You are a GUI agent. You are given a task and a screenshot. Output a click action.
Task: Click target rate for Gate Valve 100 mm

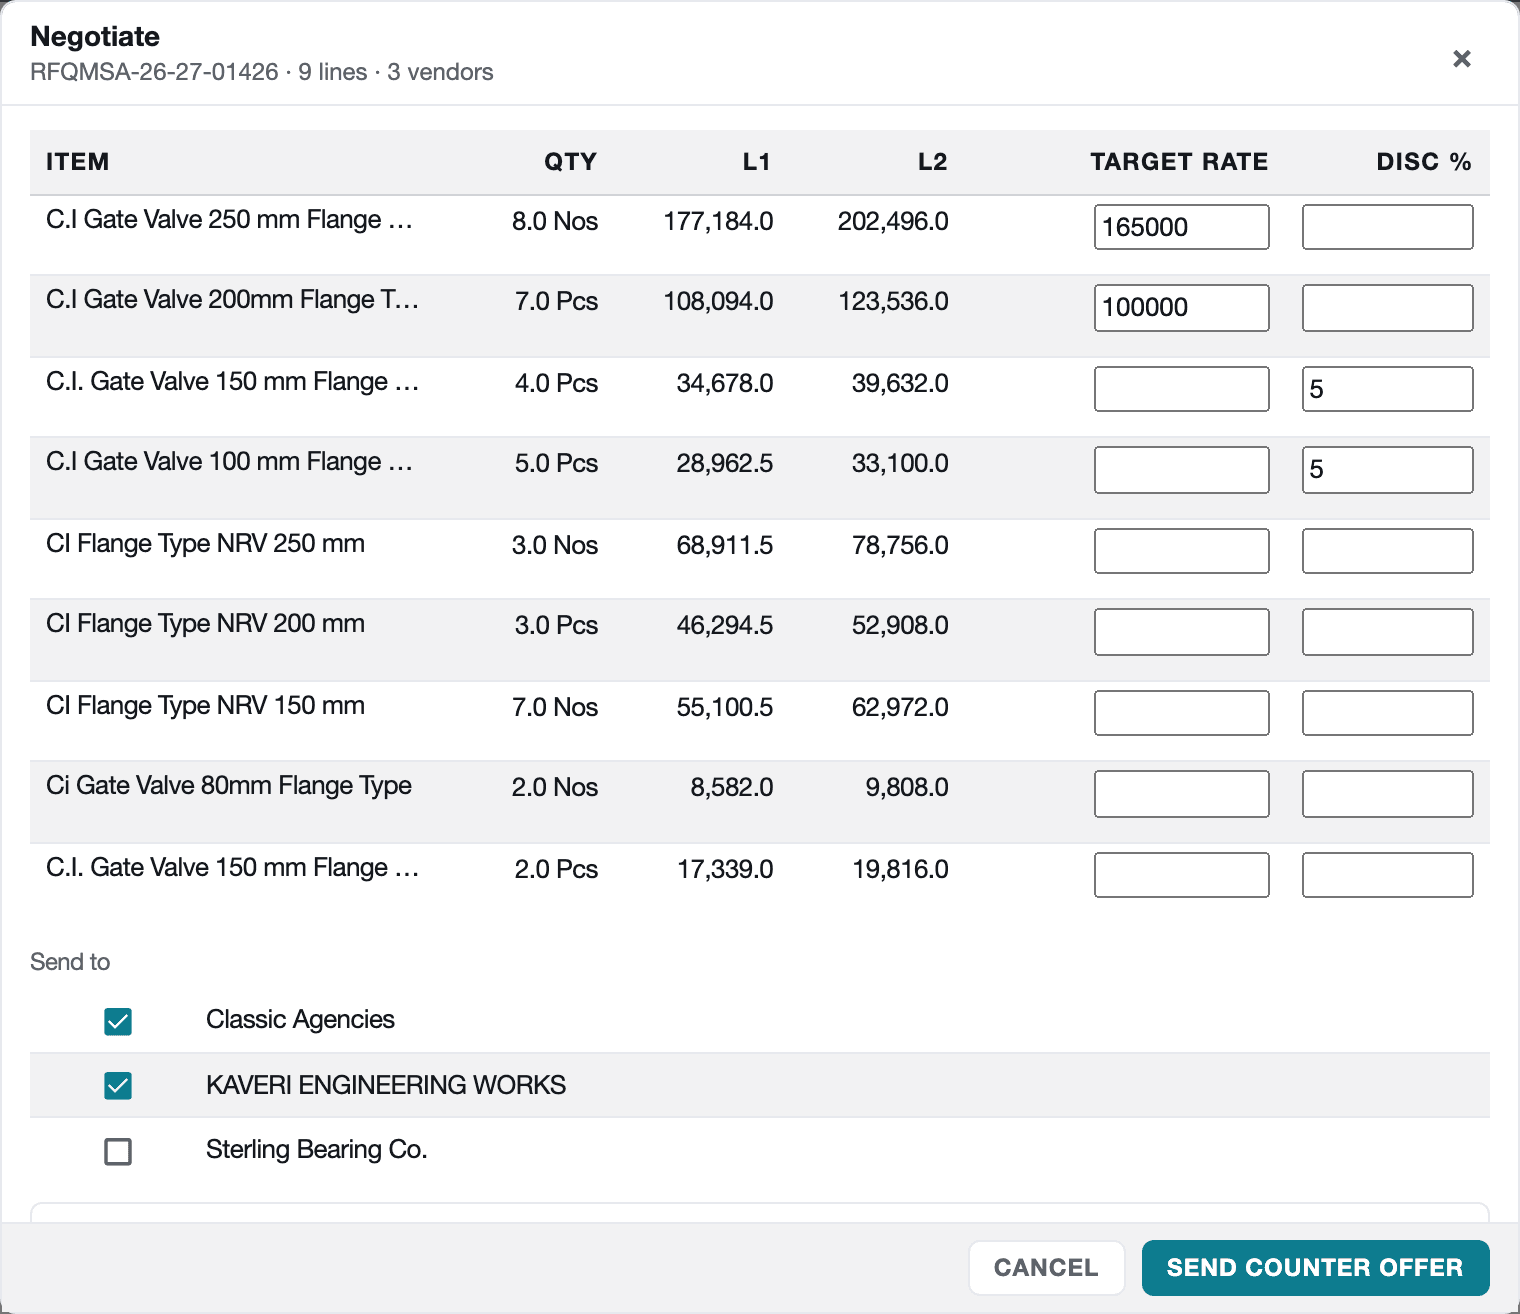[x=1181, y=469]
